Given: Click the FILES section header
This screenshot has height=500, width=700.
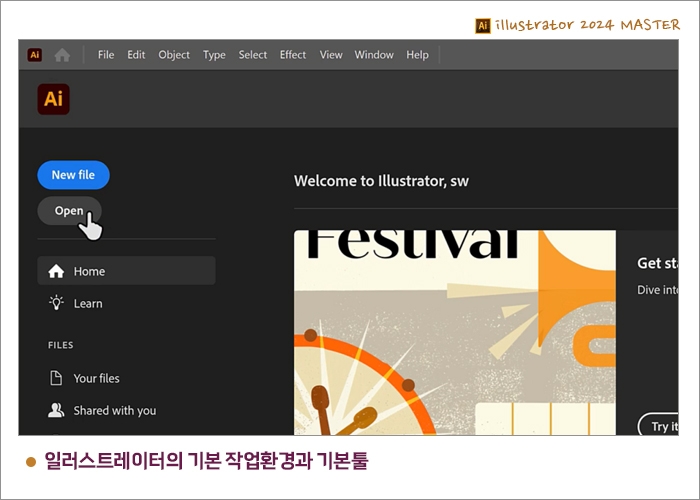Looking at the screenshot, I should (61, 345).
